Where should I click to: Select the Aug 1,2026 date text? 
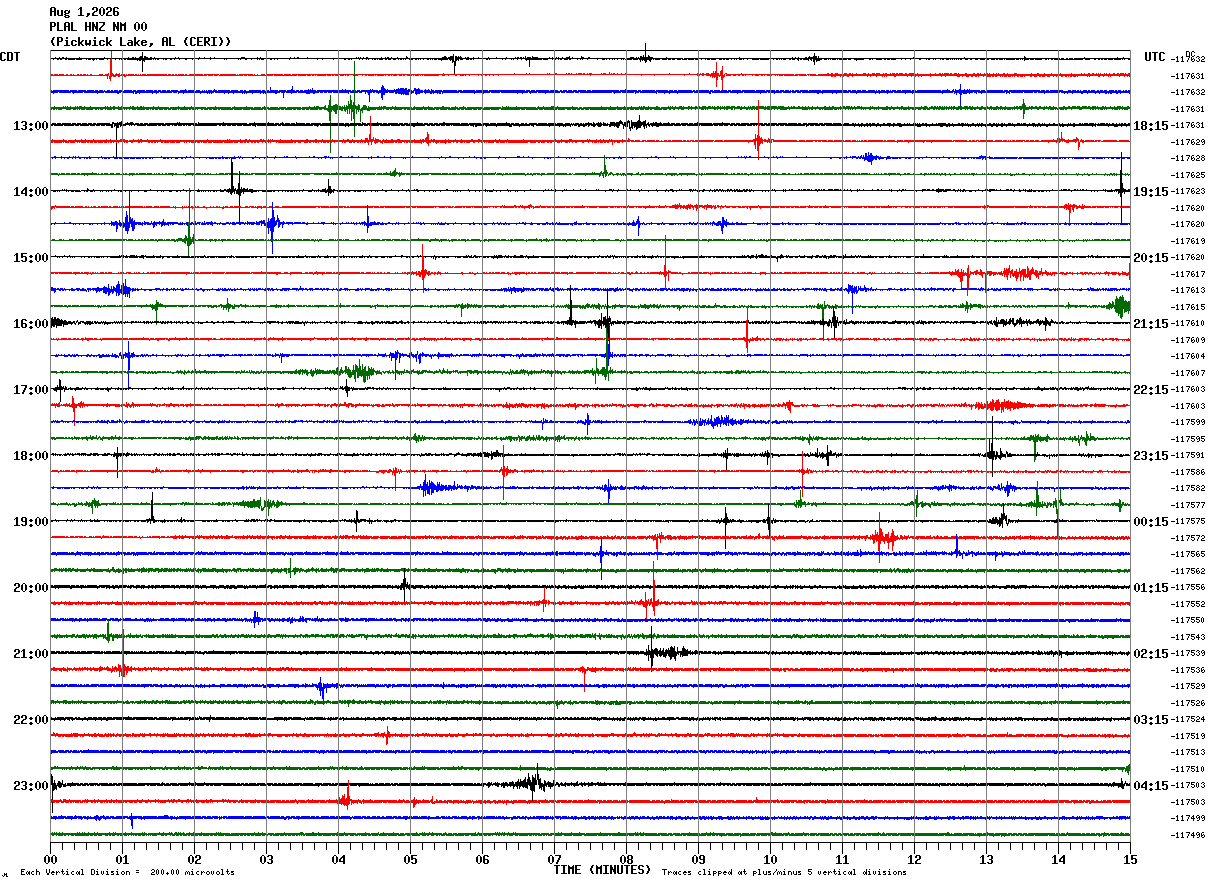click(84, 12)
